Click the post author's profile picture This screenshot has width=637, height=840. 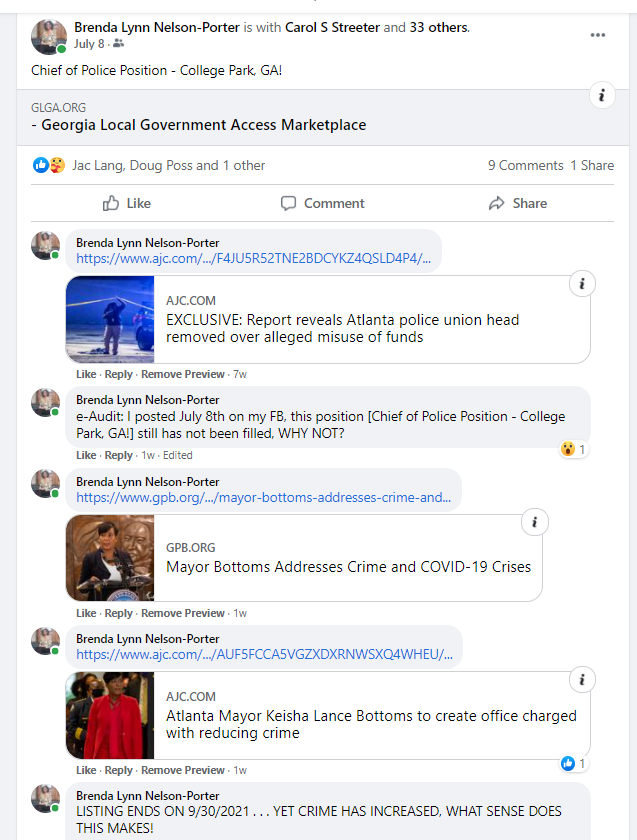(49, 36)
